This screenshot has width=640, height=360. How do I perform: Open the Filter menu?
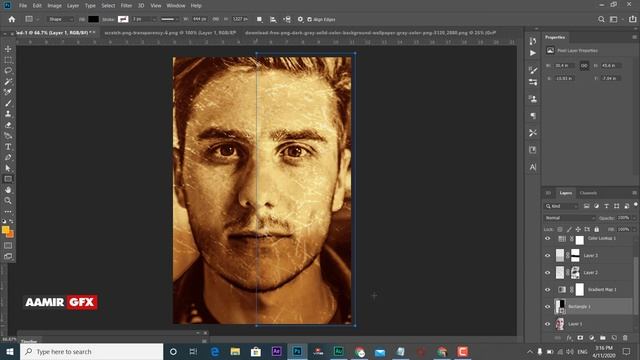[126, 6]
